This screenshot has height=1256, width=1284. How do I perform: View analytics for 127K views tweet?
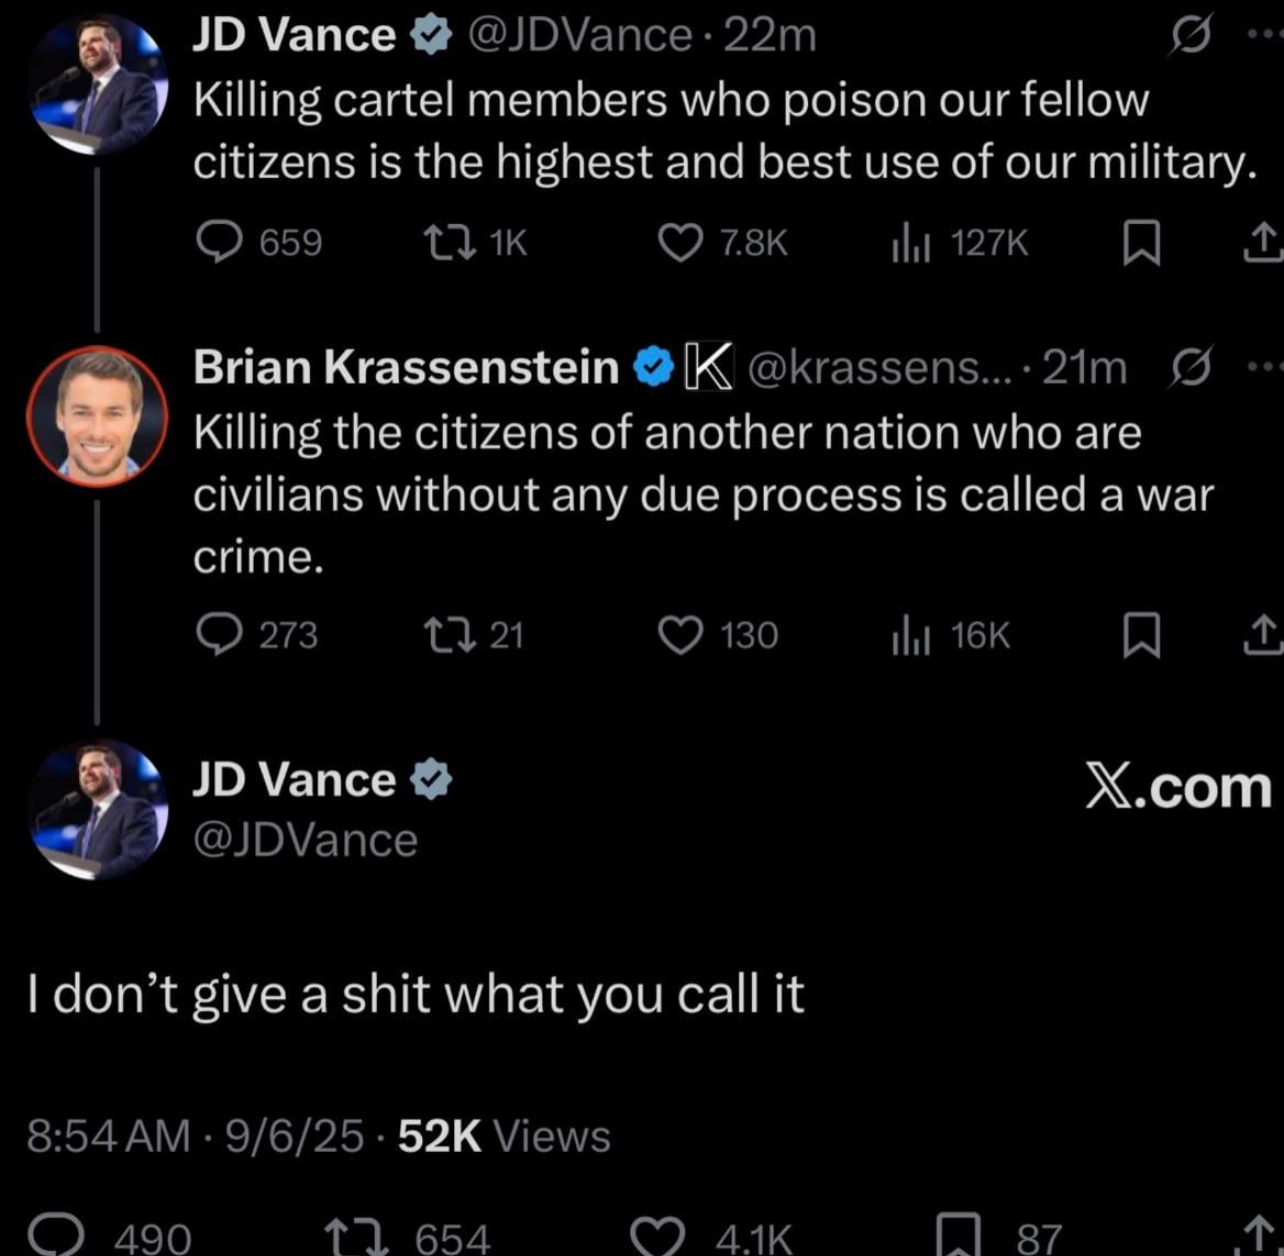point(911,244)
